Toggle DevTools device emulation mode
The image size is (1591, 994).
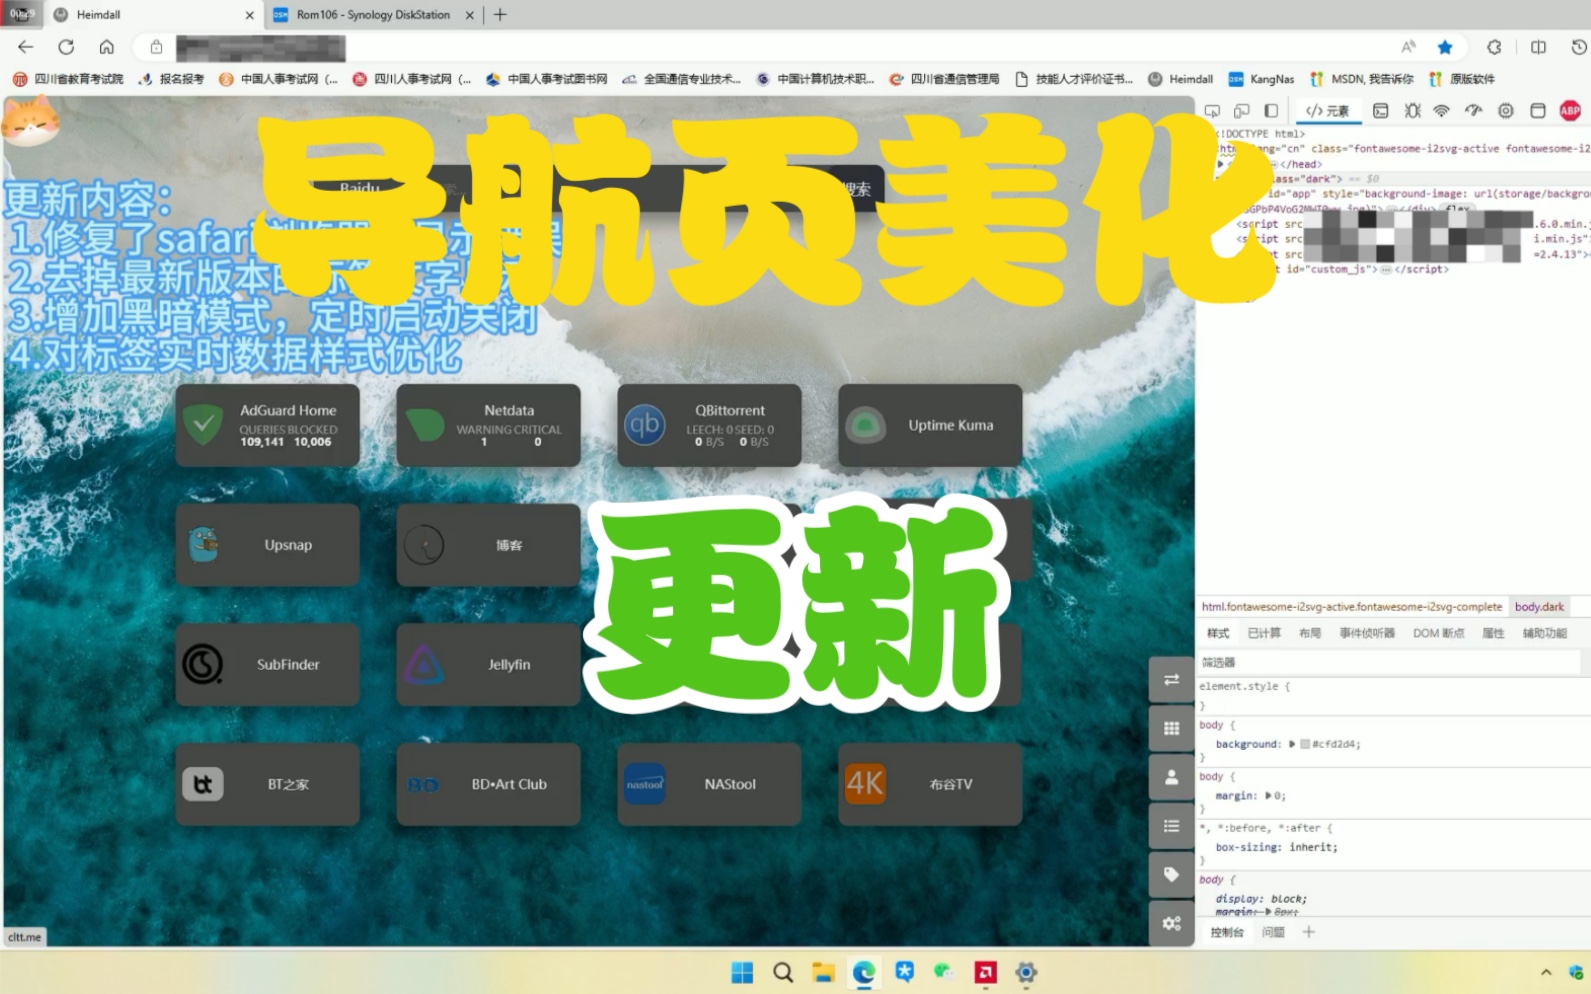click(1241, 111)
